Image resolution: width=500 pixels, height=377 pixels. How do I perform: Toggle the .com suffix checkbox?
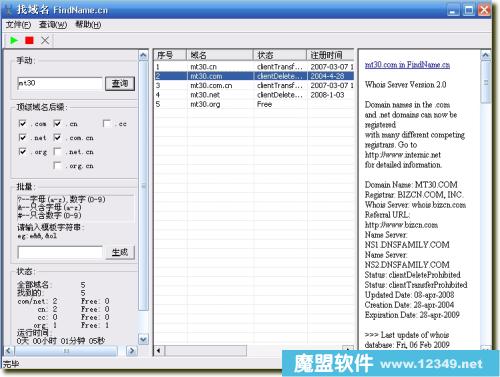tap(22, 124)
